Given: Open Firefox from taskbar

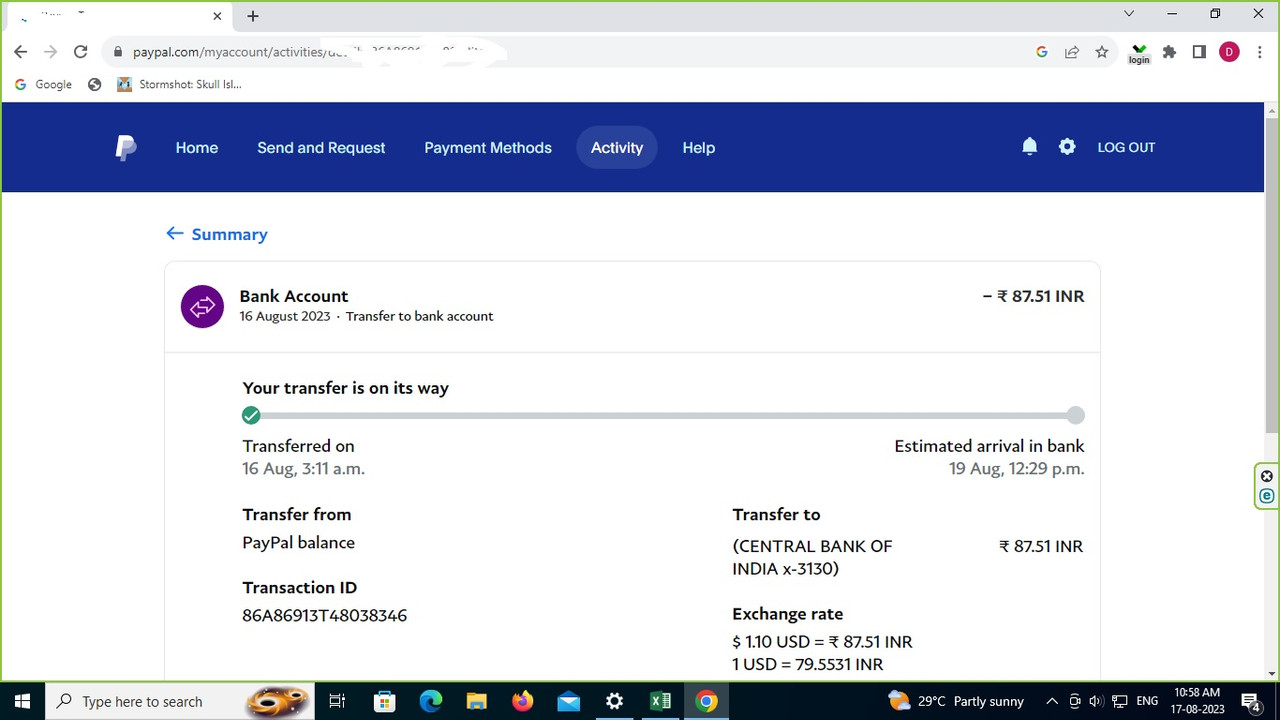Looking at the screenshot, I should pos(522,701).
